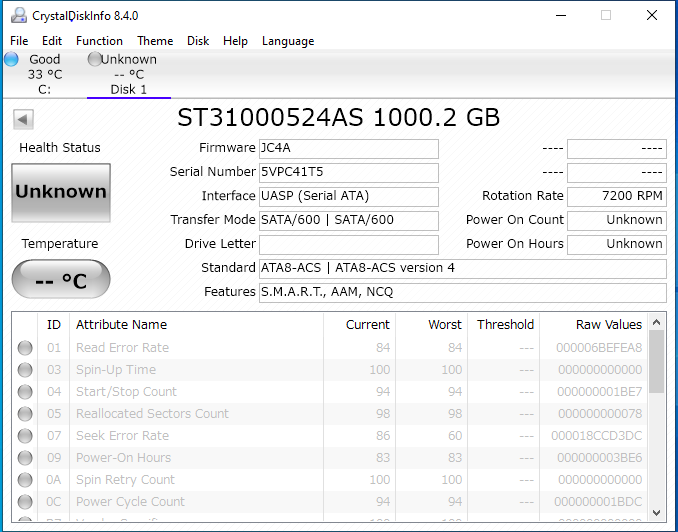Open the Disk menu

(x=198, y=41)
